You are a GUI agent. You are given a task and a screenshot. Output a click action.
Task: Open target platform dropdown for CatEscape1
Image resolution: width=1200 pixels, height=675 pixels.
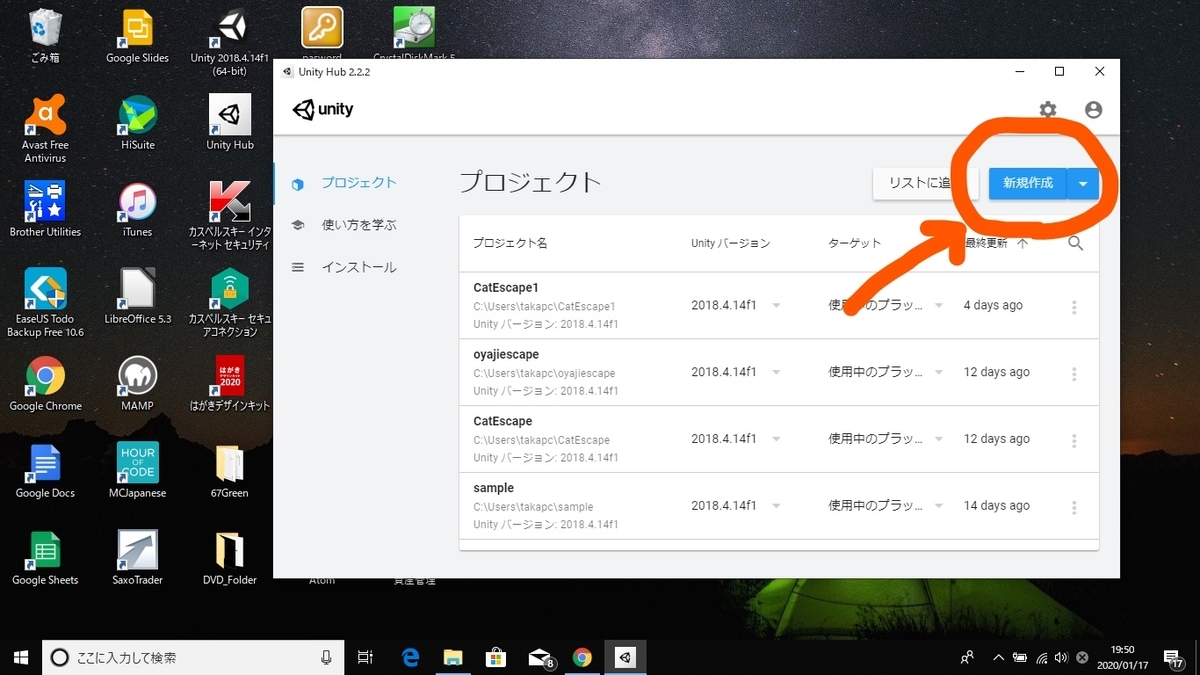pyautogui.click(x=939, y=305)
